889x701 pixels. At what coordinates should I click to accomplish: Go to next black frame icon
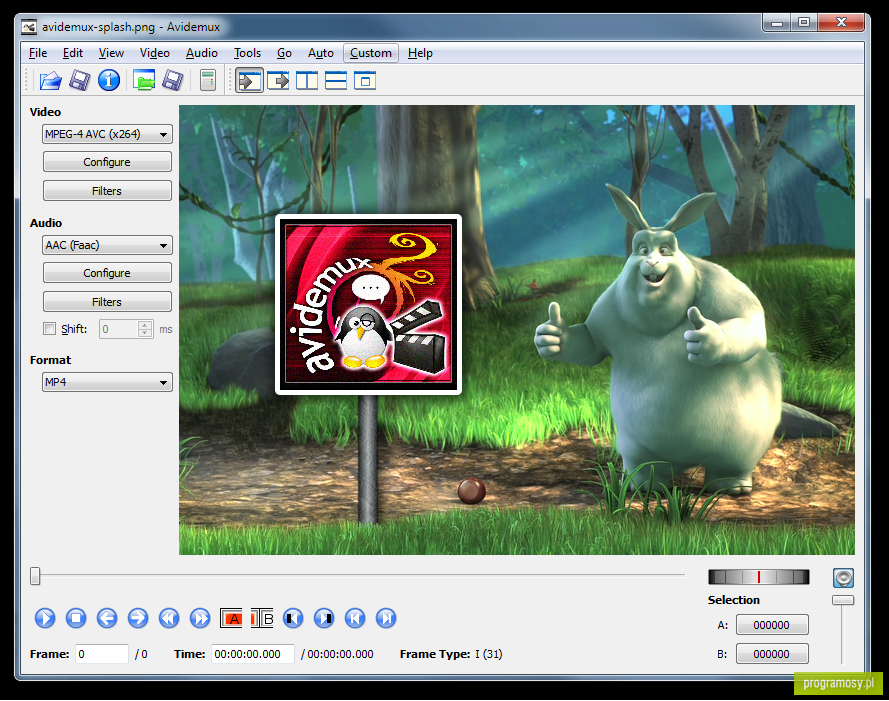pyautogui.click(x=324, y=618)
